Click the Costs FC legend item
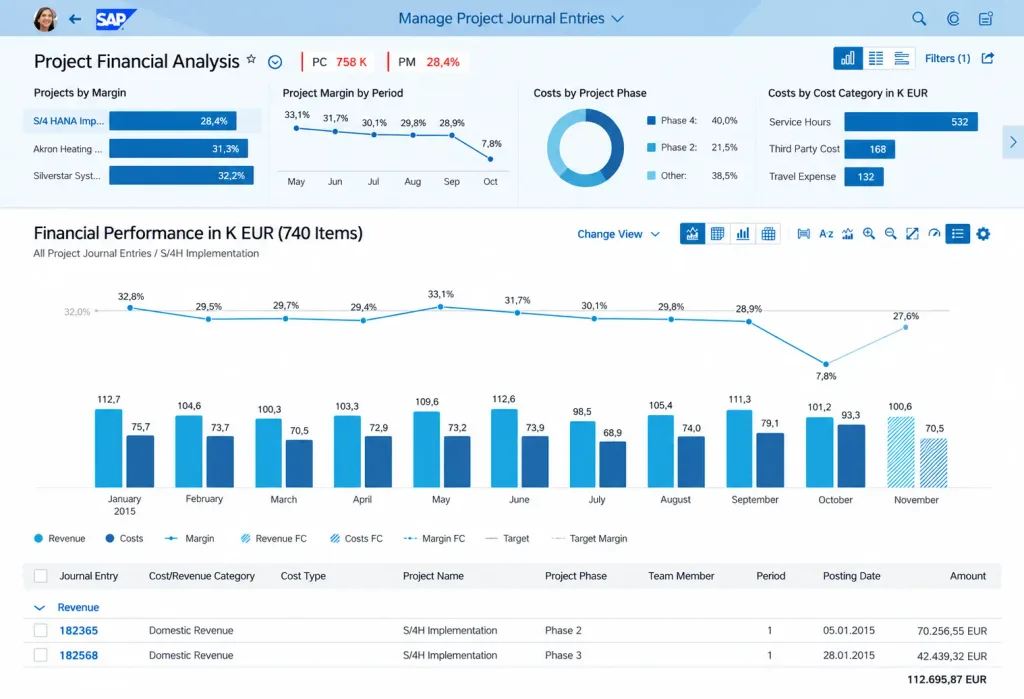Screen dimensions: 1024x699 pos(356,538)
